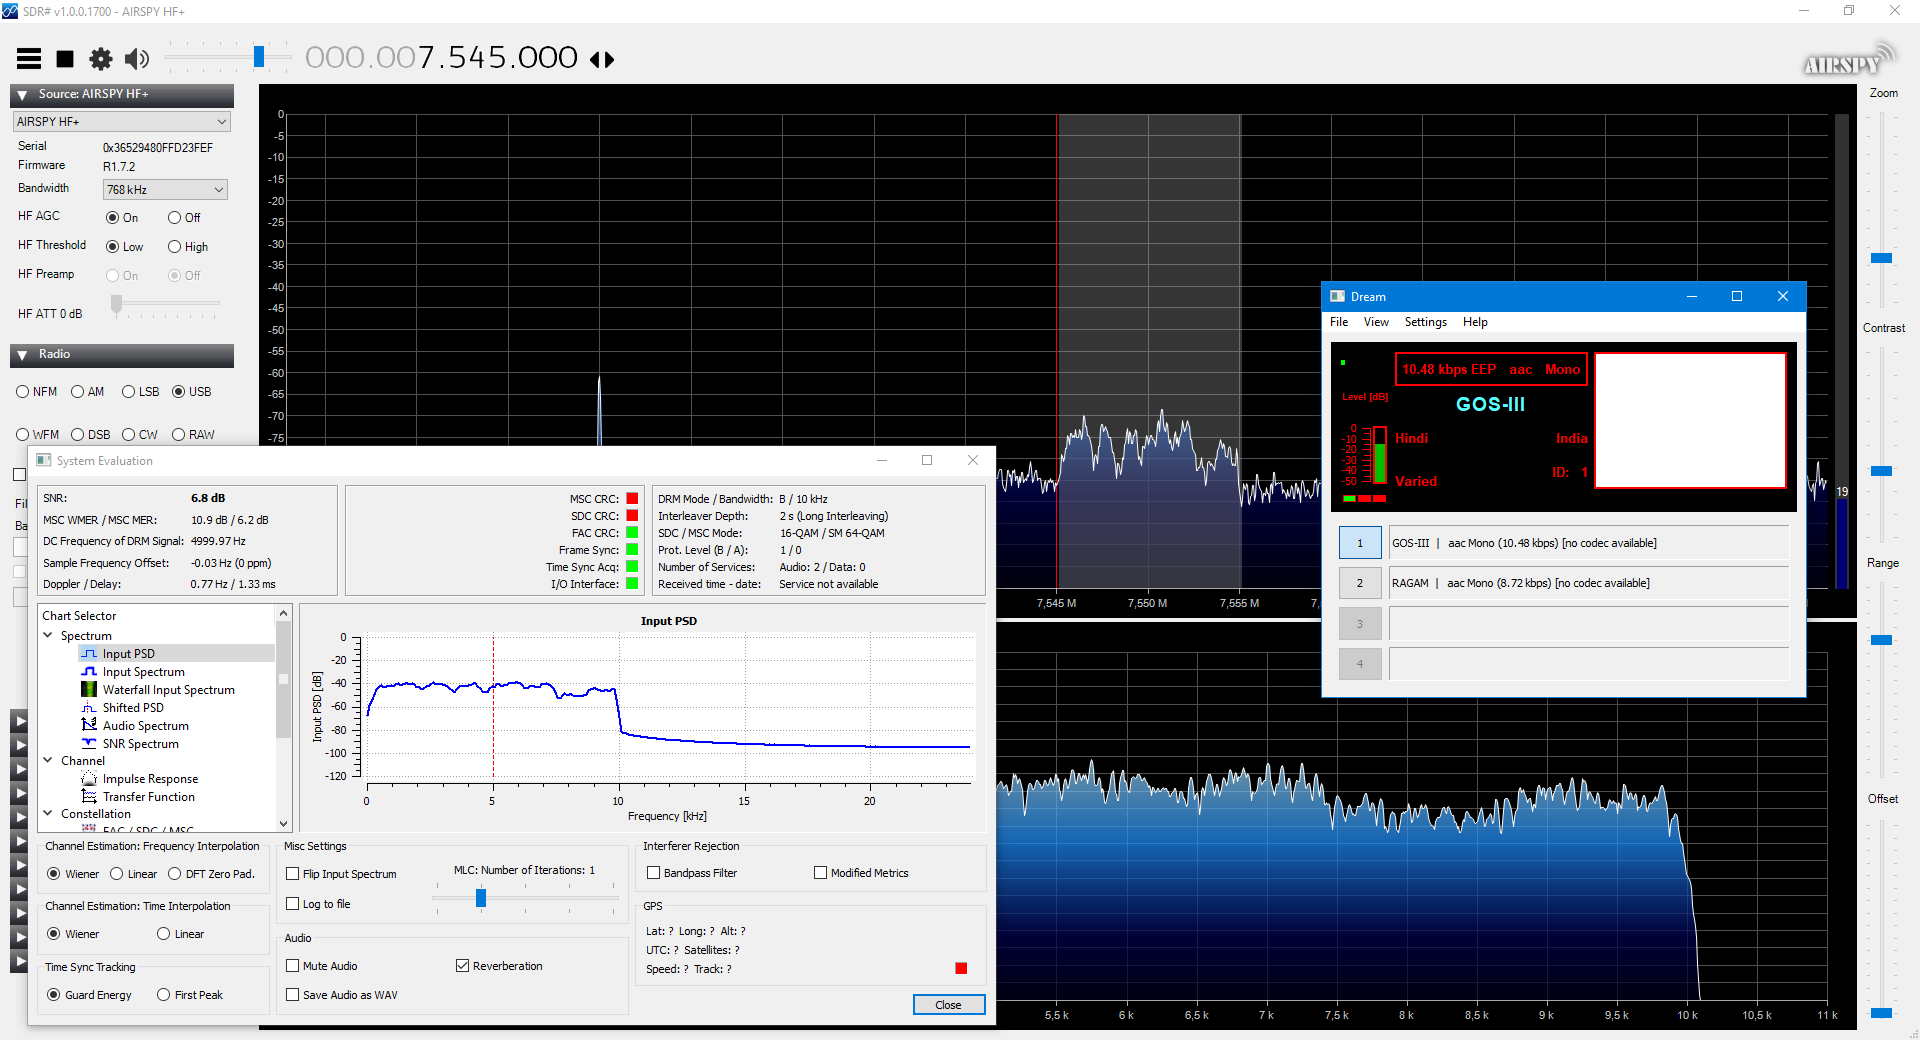1920x1040 pixels.
Task: Select First Peak time sync tracking
Action: (x=164, y=995)
